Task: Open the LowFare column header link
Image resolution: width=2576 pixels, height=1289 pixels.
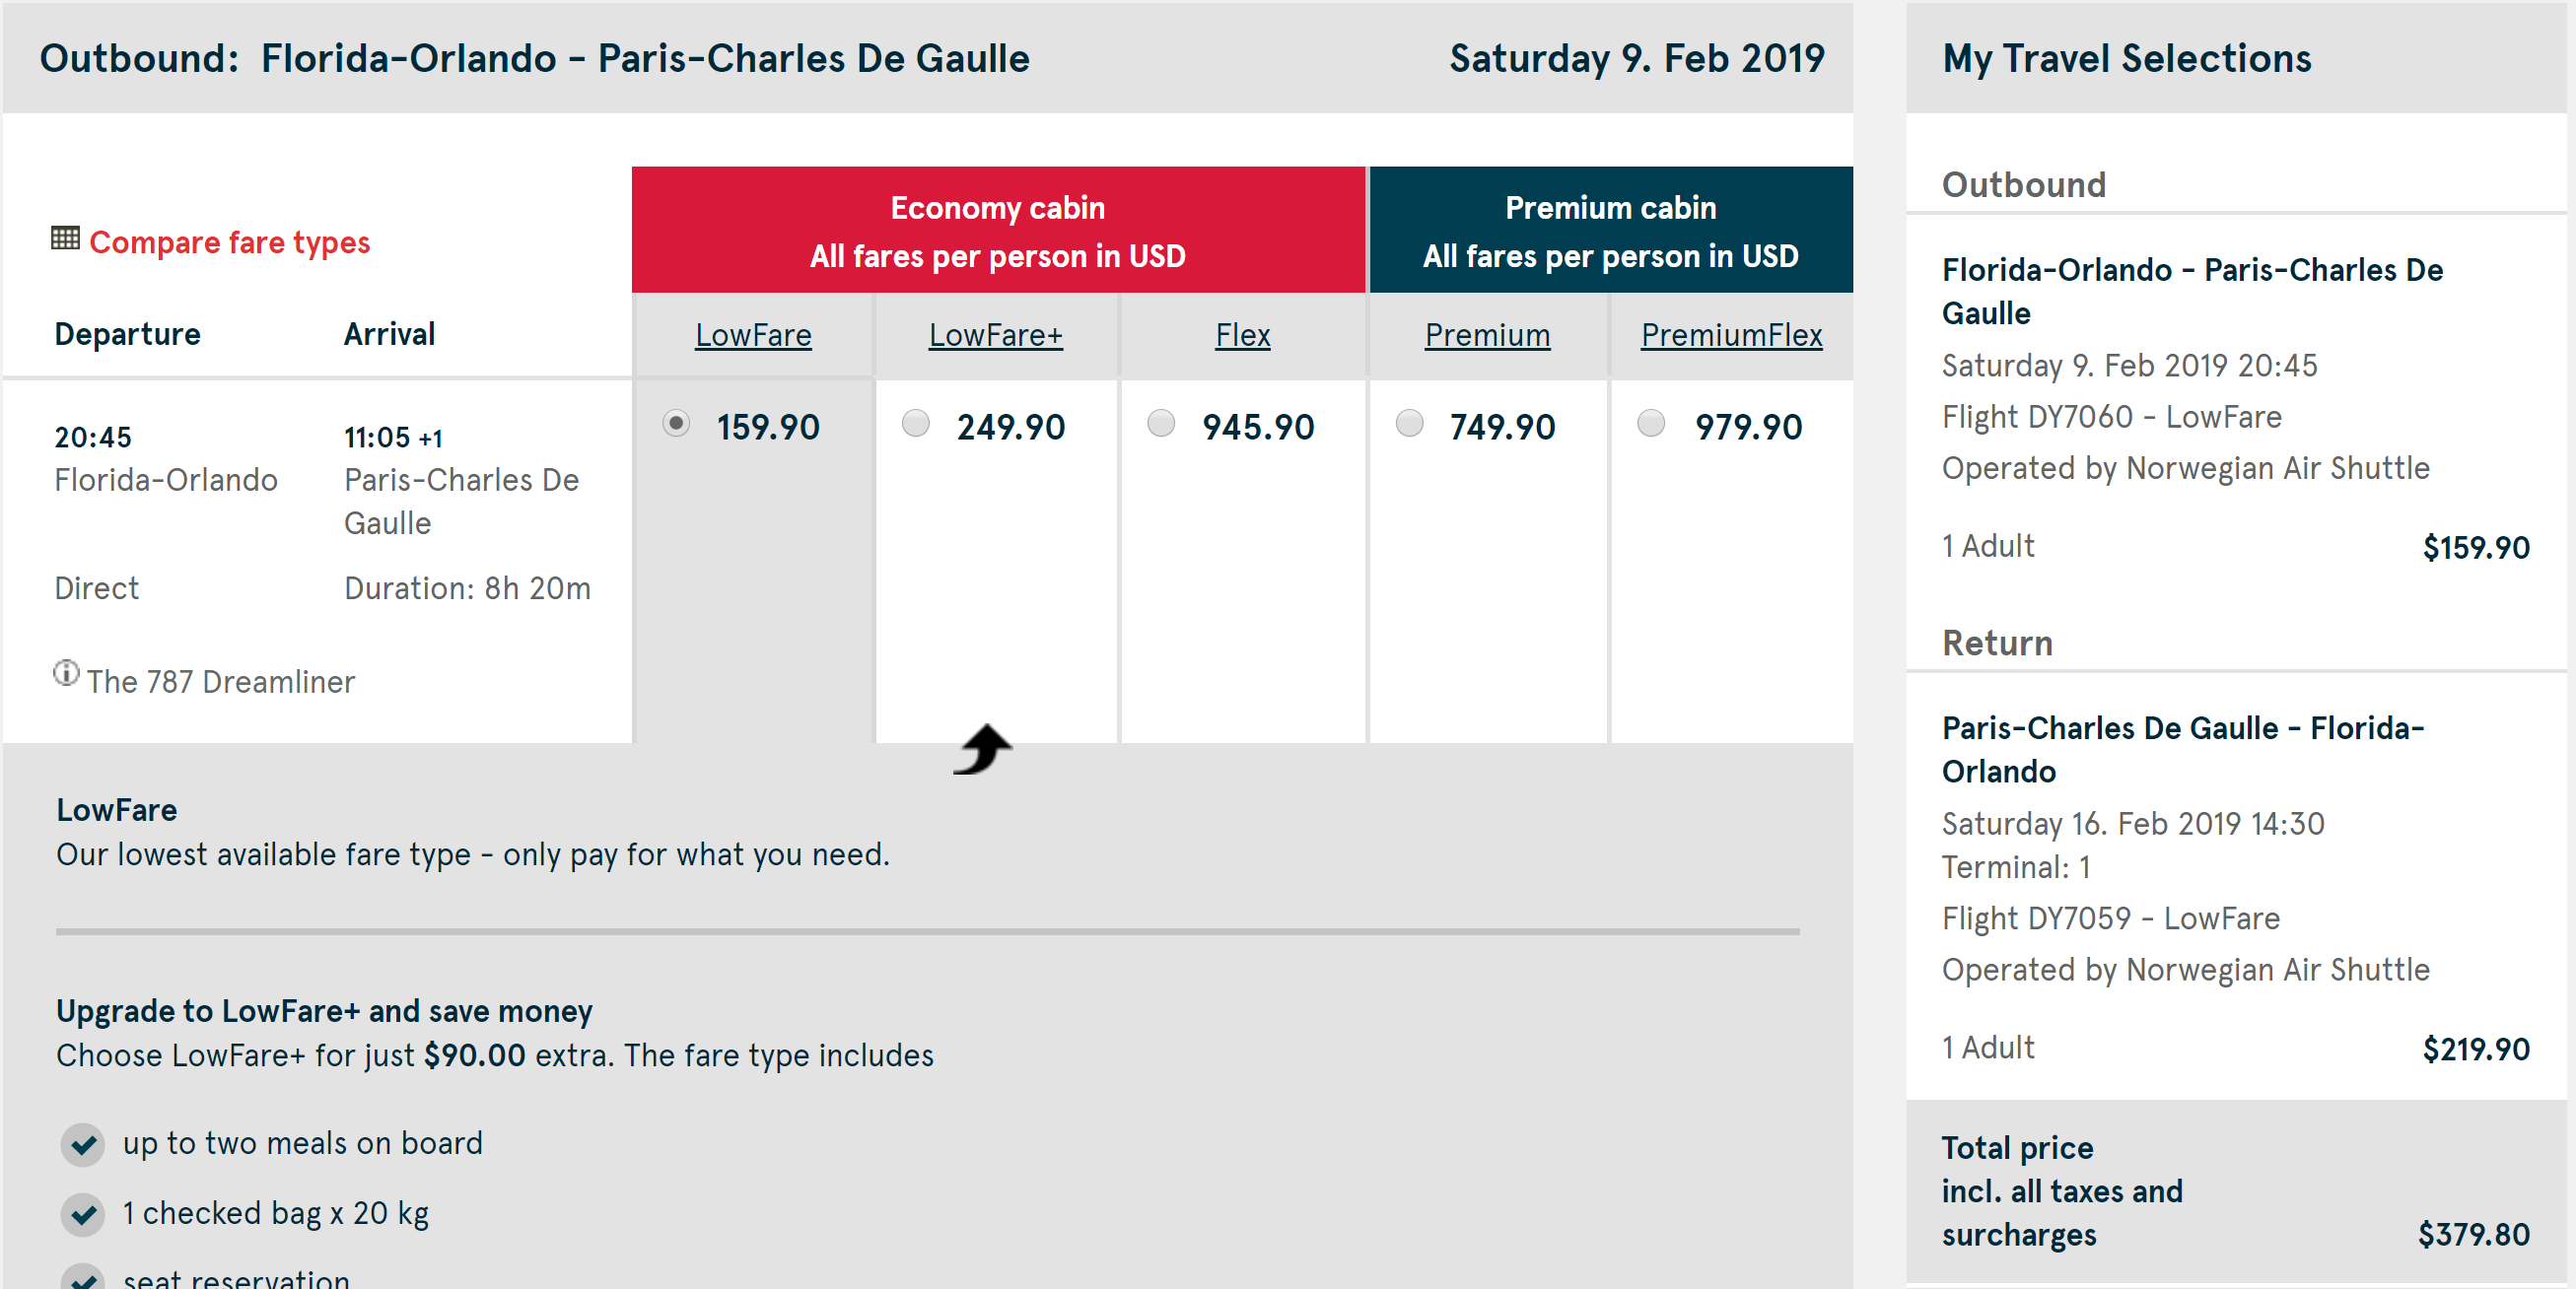Action: 753,335
